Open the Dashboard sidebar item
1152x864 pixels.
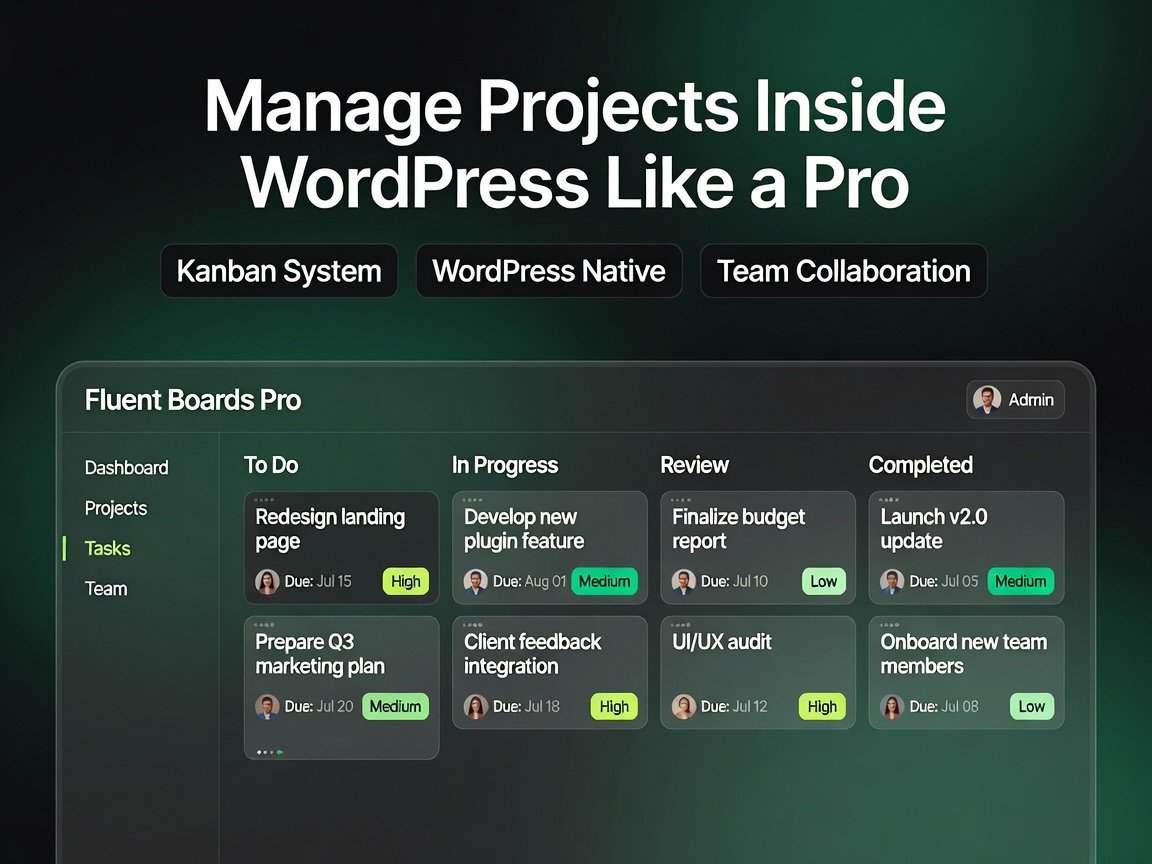click(126, 467)
